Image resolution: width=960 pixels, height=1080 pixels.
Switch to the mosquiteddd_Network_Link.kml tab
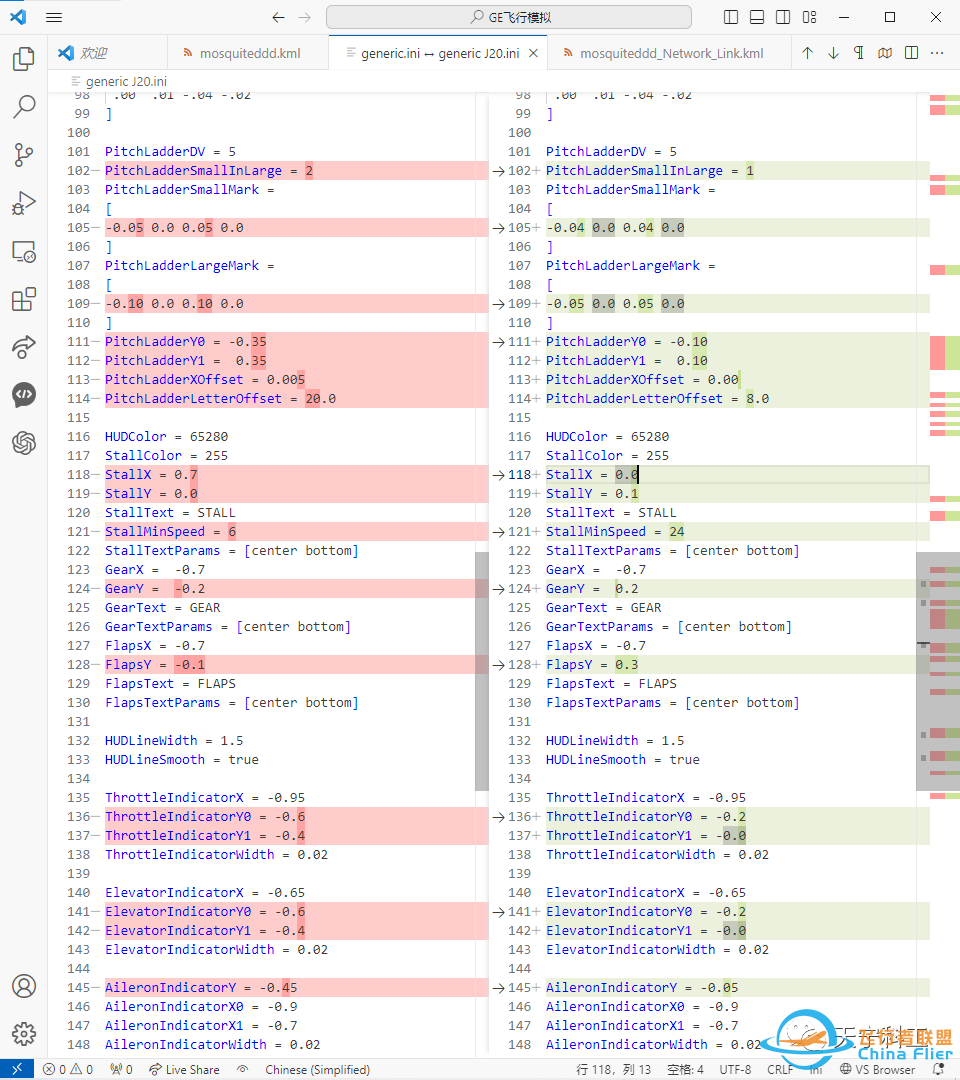pyautogui.click(x=671, y=53)
